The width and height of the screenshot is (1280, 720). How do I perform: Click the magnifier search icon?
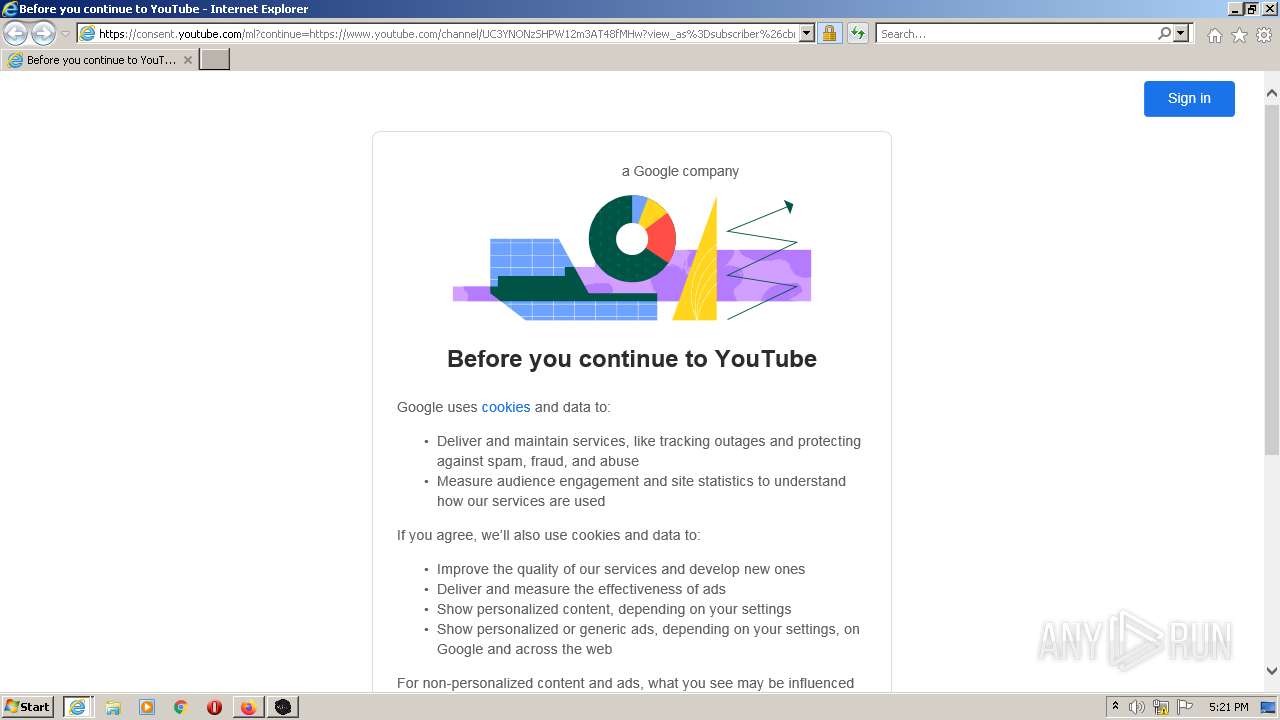click(x=1164, y=34)
